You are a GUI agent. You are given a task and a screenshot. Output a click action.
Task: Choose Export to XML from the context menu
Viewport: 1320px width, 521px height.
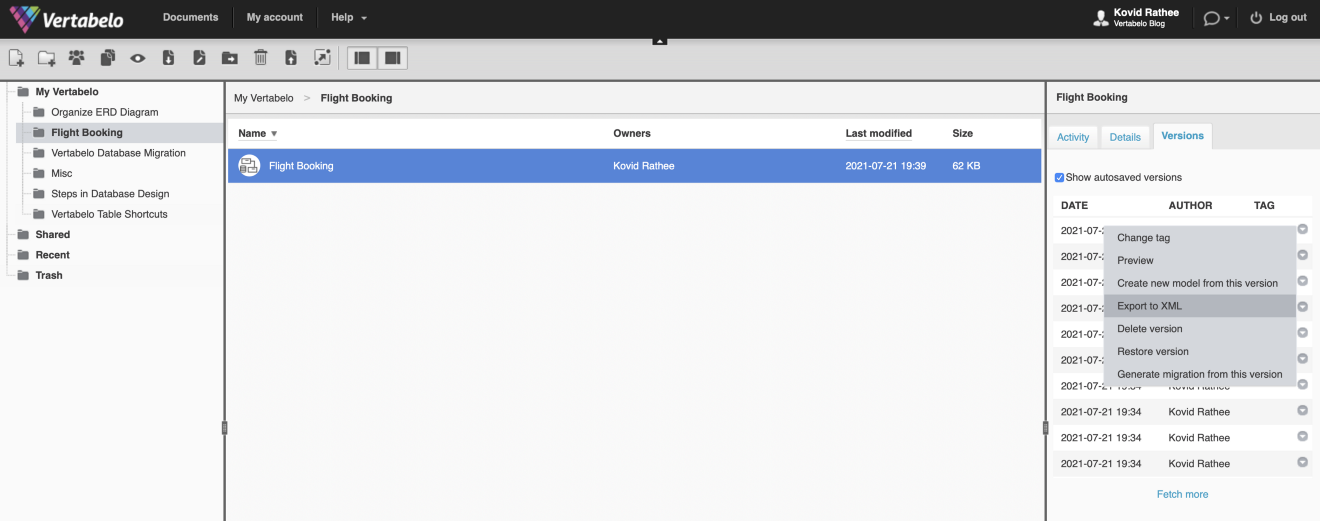1200,306
